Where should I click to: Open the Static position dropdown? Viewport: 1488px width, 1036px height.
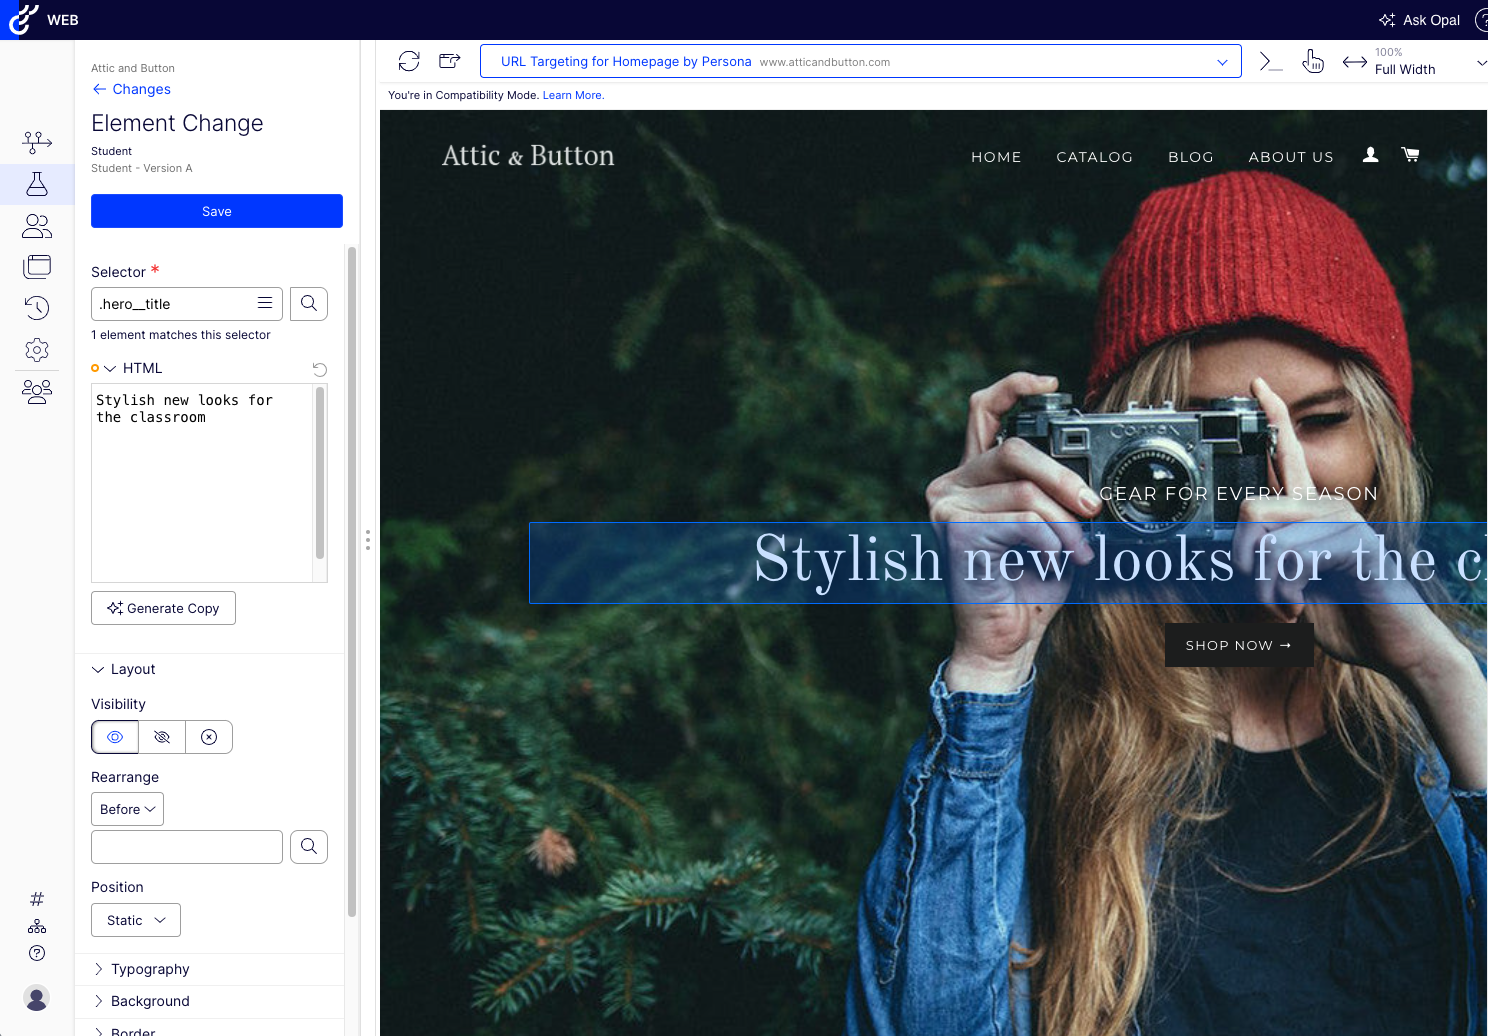pos(135,920)
